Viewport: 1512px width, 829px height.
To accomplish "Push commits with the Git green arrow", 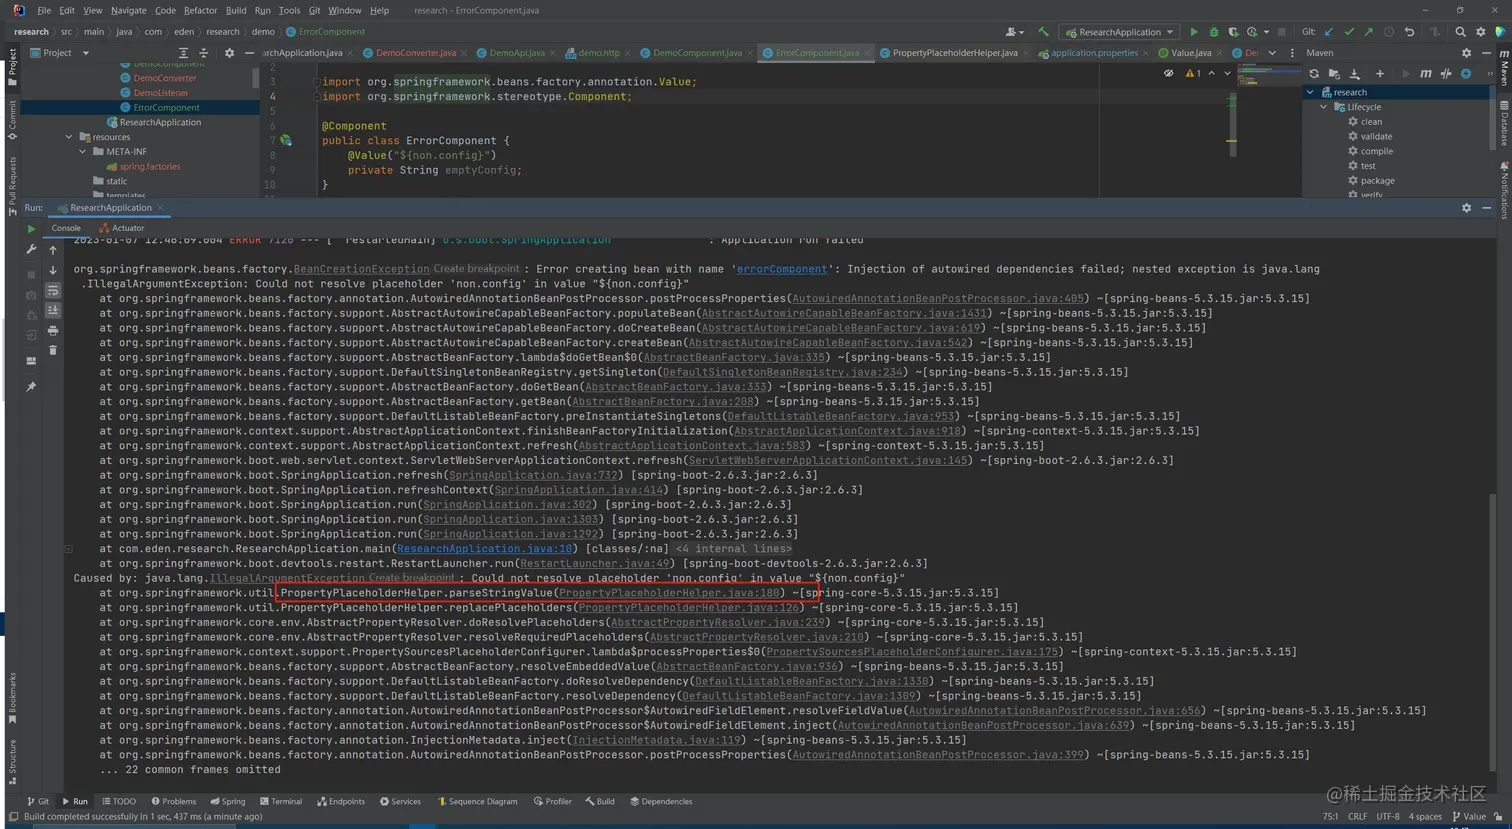I will coord(1368,32).
